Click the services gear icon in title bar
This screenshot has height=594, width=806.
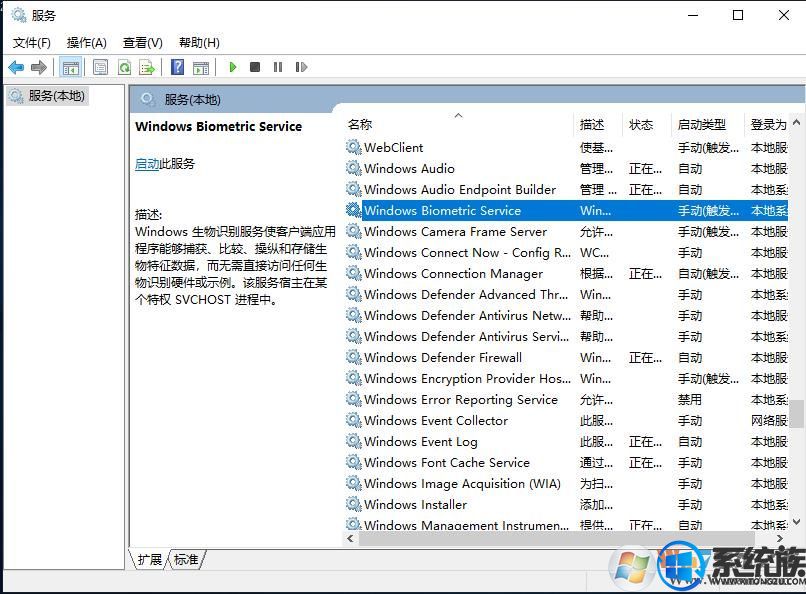19,15
